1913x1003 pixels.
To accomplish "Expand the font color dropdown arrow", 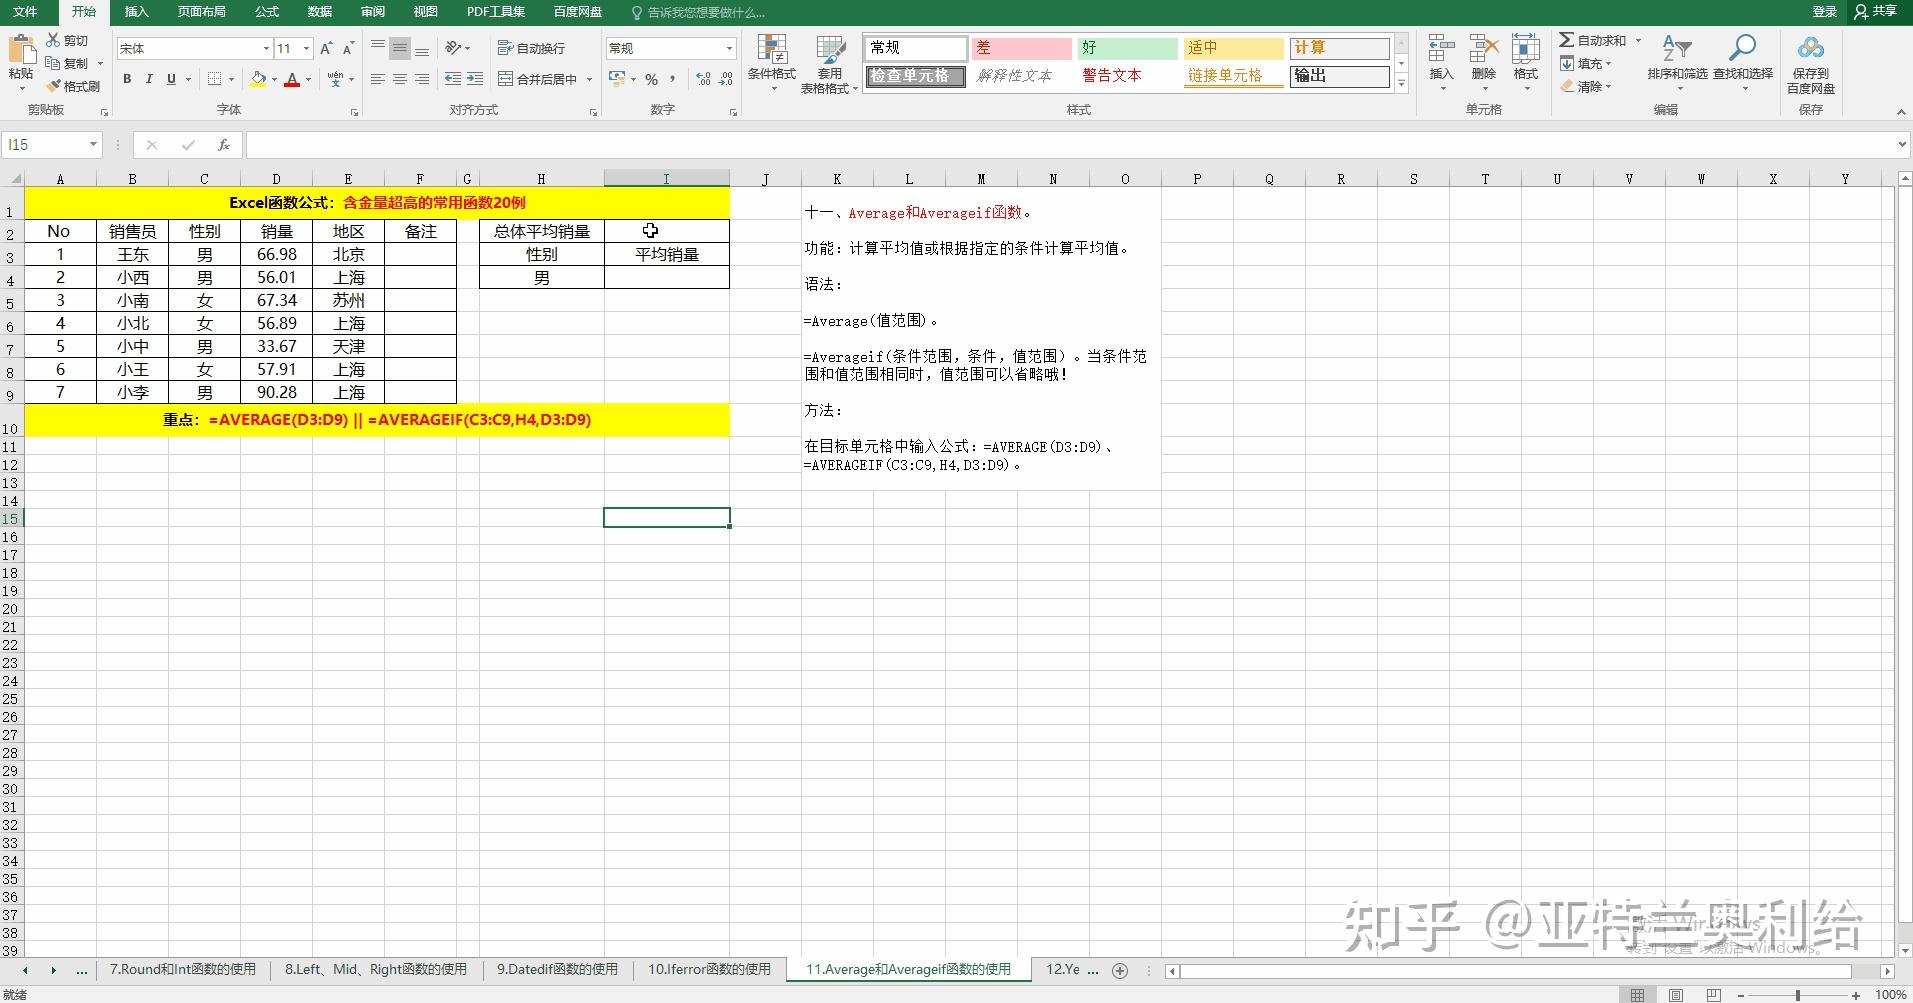I will click(308, 79).
